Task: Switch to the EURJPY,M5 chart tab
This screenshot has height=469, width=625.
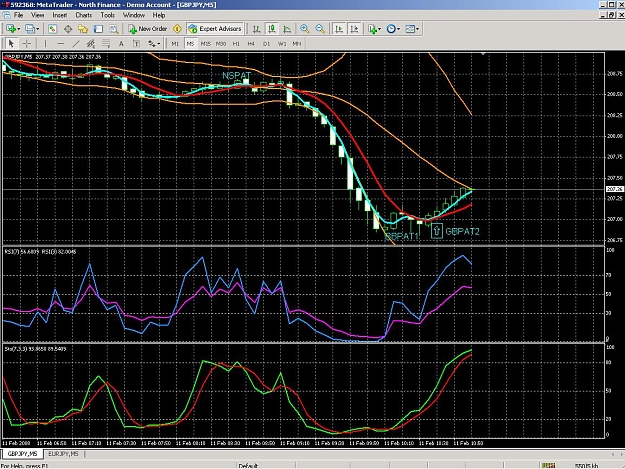Action: point(63,454)
